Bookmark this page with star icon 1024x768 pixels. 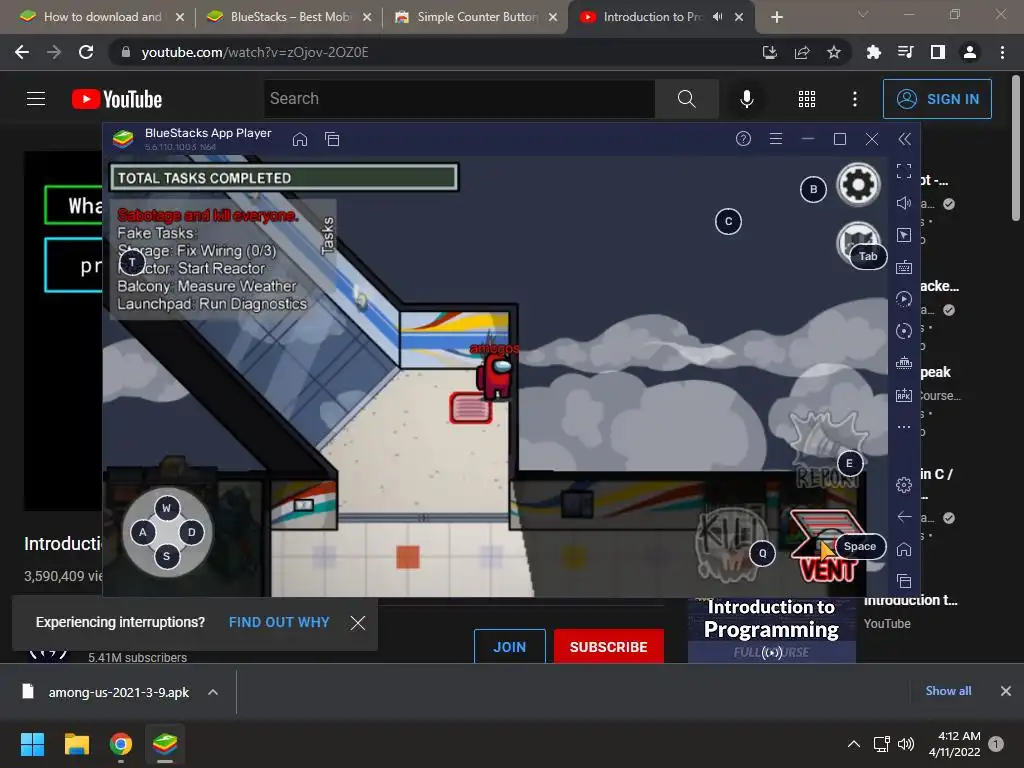(x=833, y=52)
